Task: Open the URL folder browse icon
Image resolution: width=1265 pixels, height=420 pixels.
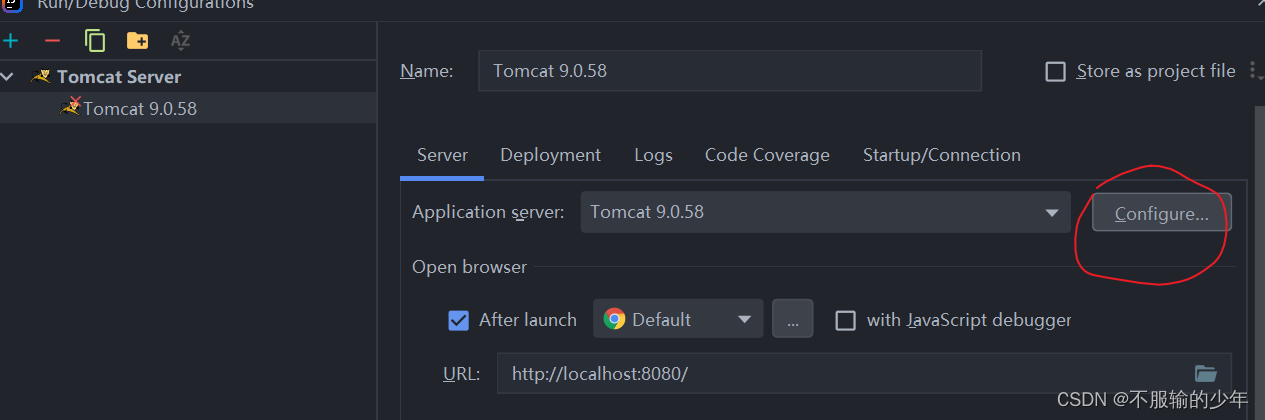Action: tap(1206, 374)
